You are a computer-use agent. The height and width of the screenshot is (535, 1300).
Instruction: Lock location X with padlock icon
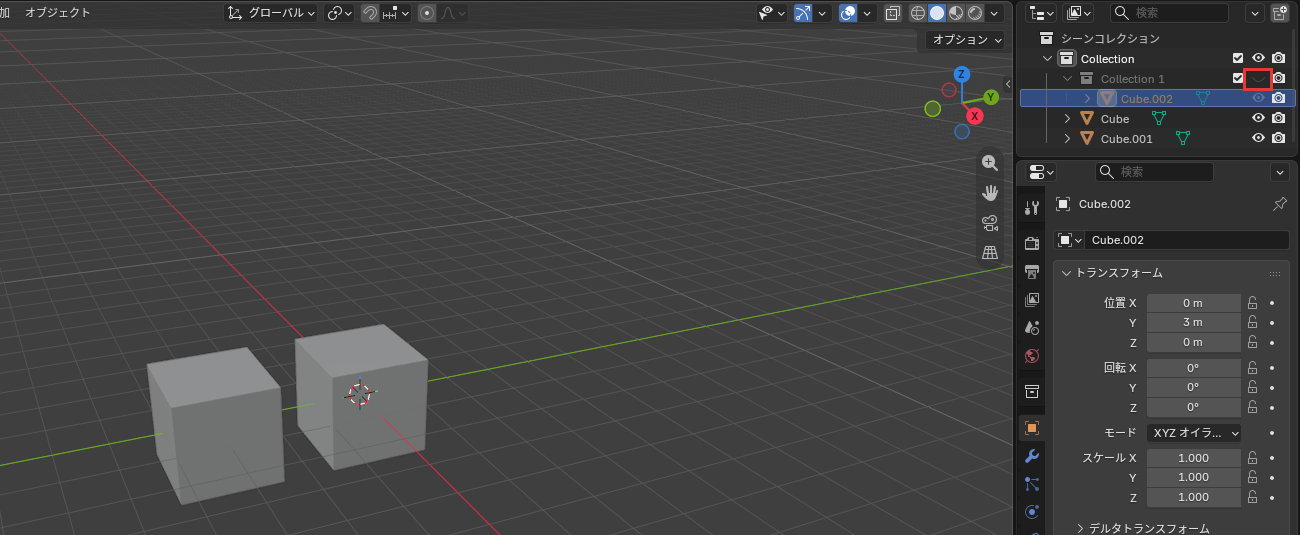pos(1252,302)
